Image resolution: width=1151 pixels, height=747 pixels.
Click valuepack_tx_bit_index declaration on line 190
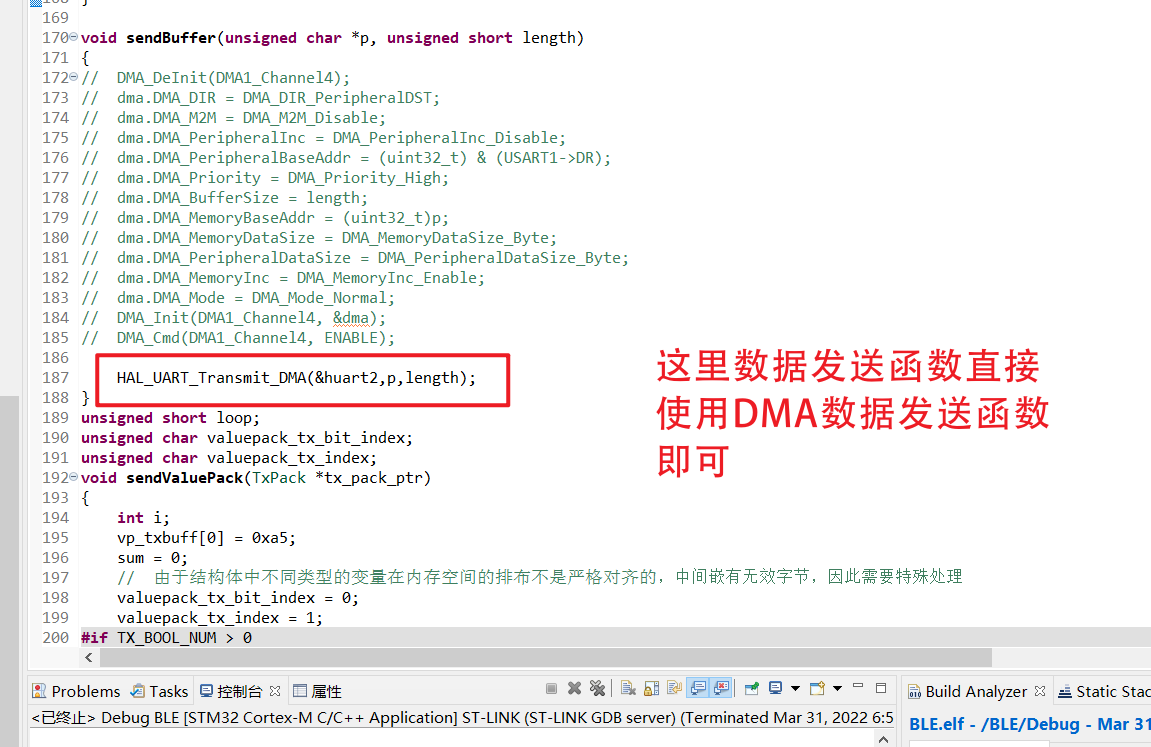[x=247, y=438]
